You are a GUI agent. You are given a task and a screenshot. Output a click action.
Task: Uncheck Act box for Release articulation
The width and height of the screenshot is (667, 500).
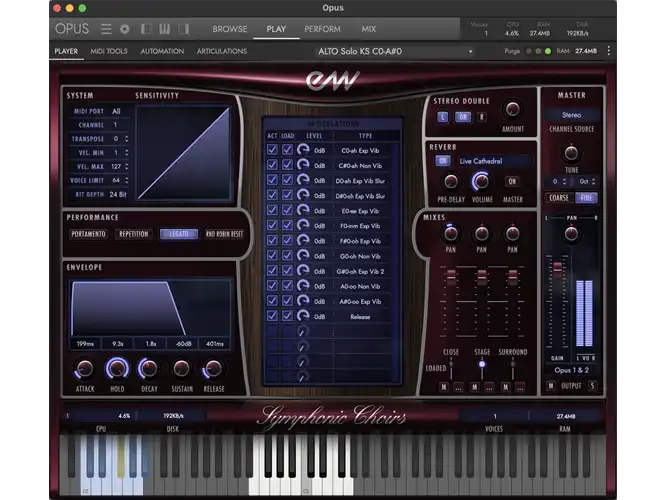272,316
